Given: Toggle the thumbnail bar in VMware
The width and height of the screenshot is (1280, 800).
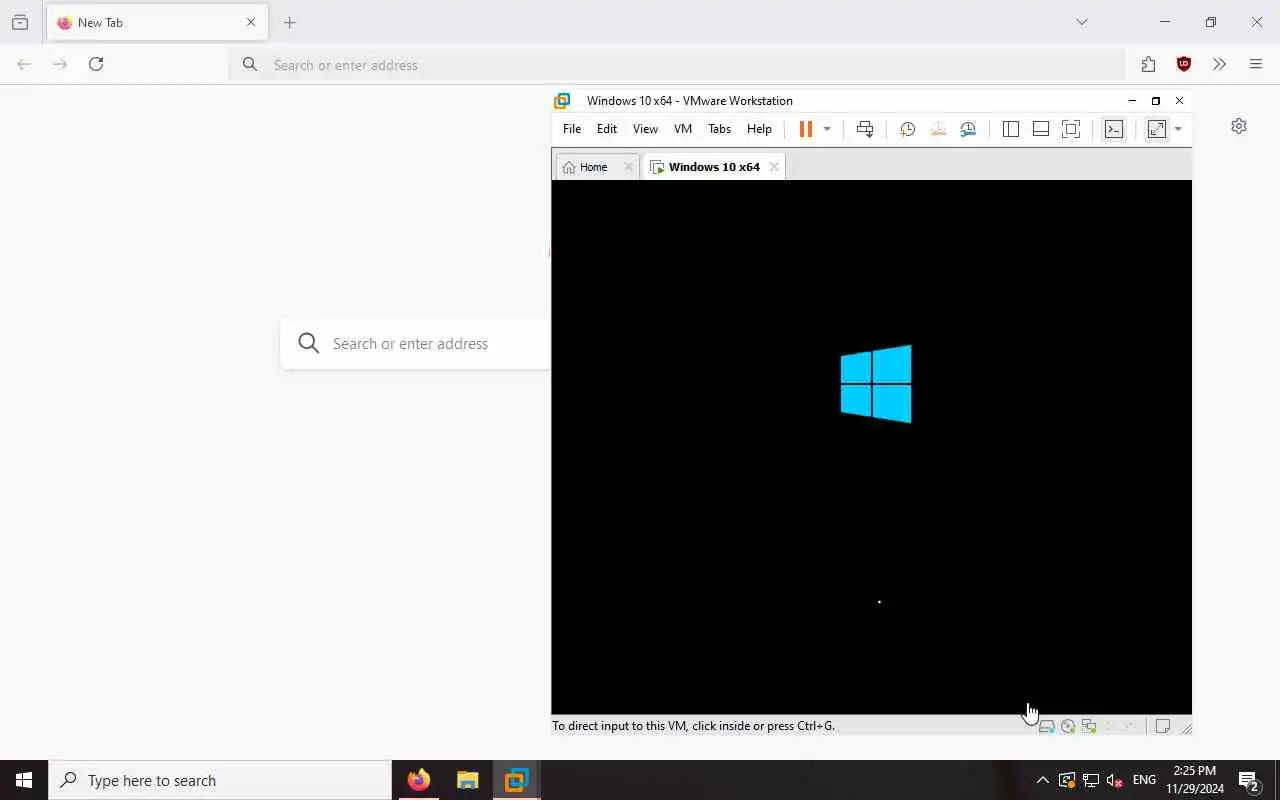Looking at the screenshot, I should pyautogui.click(x=1041, y=129).
